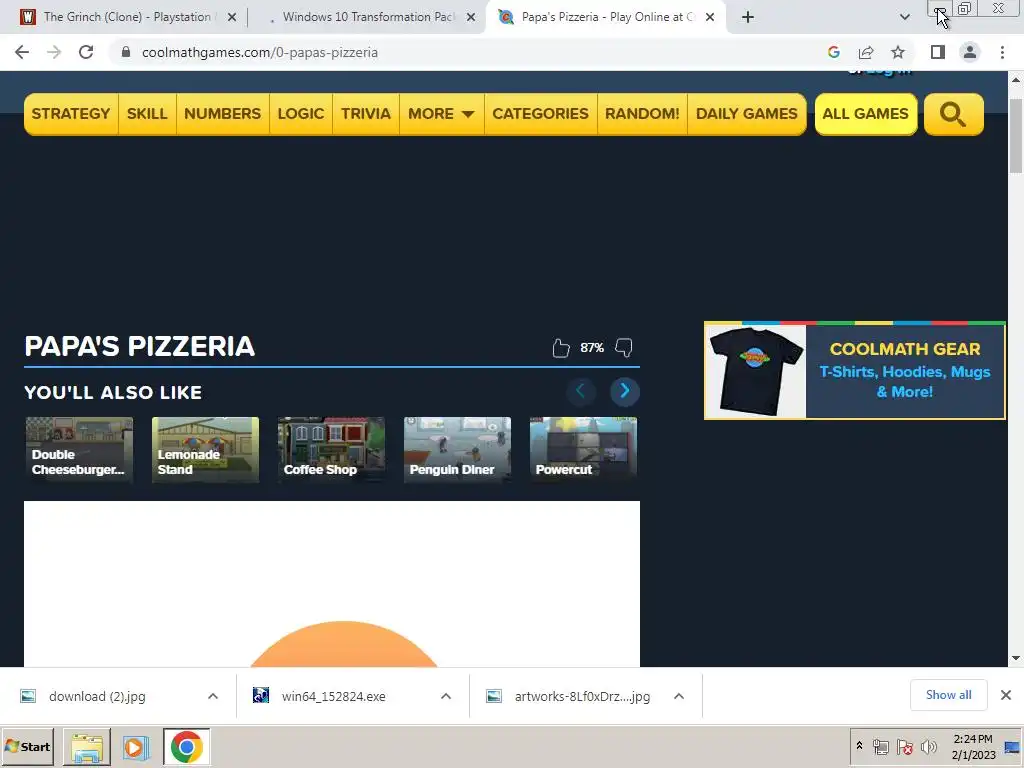This screenshot has height=768, width=1024.
Task: Open the Google icon in address bar
Action: click(833, 52)
